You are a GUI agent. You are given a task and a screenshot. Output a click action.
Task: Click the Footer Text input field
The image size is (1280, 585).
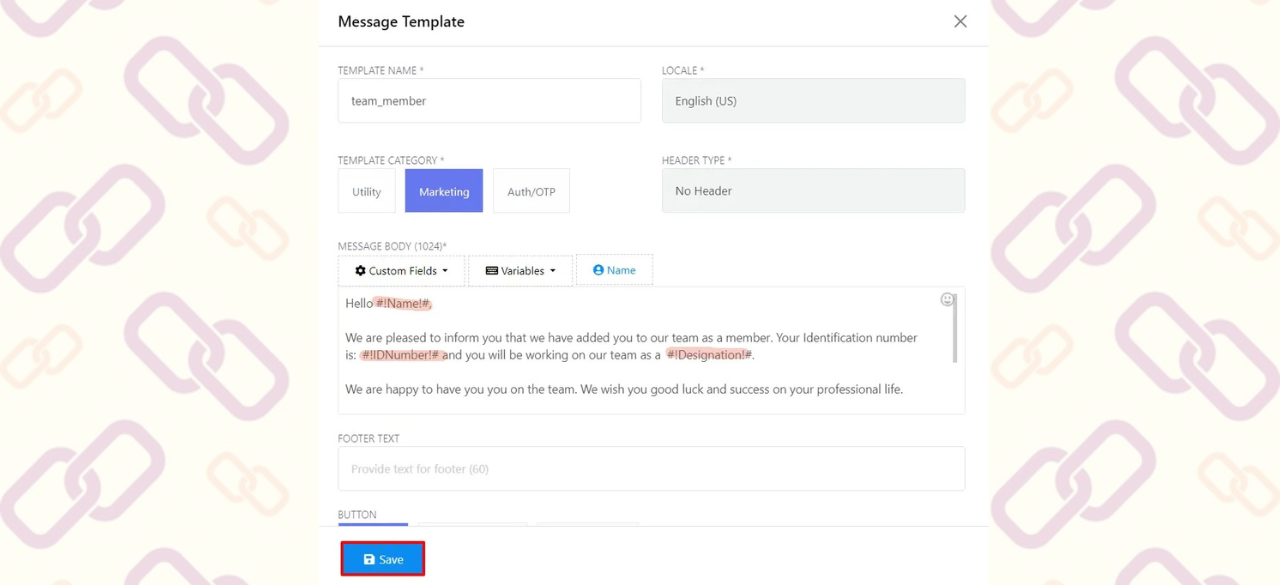pyautogui.click(x=651, y=469)
